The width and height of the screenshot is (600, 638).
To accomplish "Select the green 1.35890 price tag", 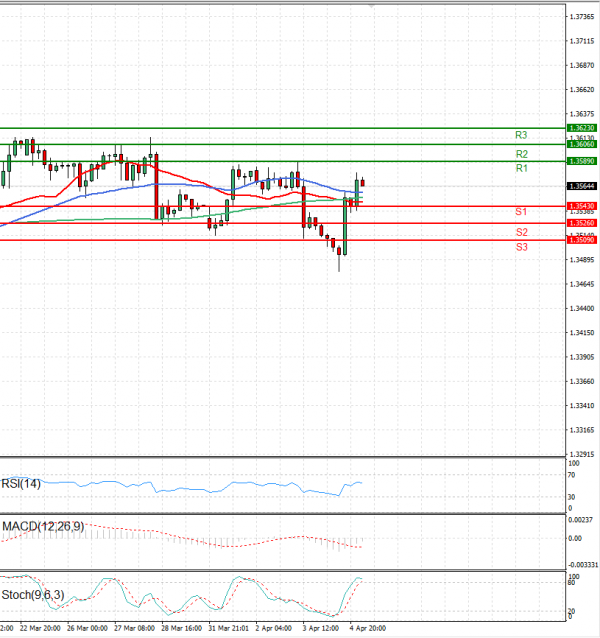I will 582,161.
